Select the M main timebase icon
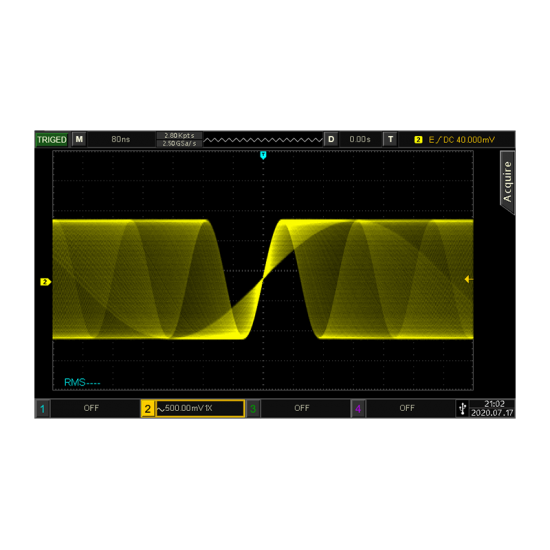The image size is (550, 550). tap(79, 139)
